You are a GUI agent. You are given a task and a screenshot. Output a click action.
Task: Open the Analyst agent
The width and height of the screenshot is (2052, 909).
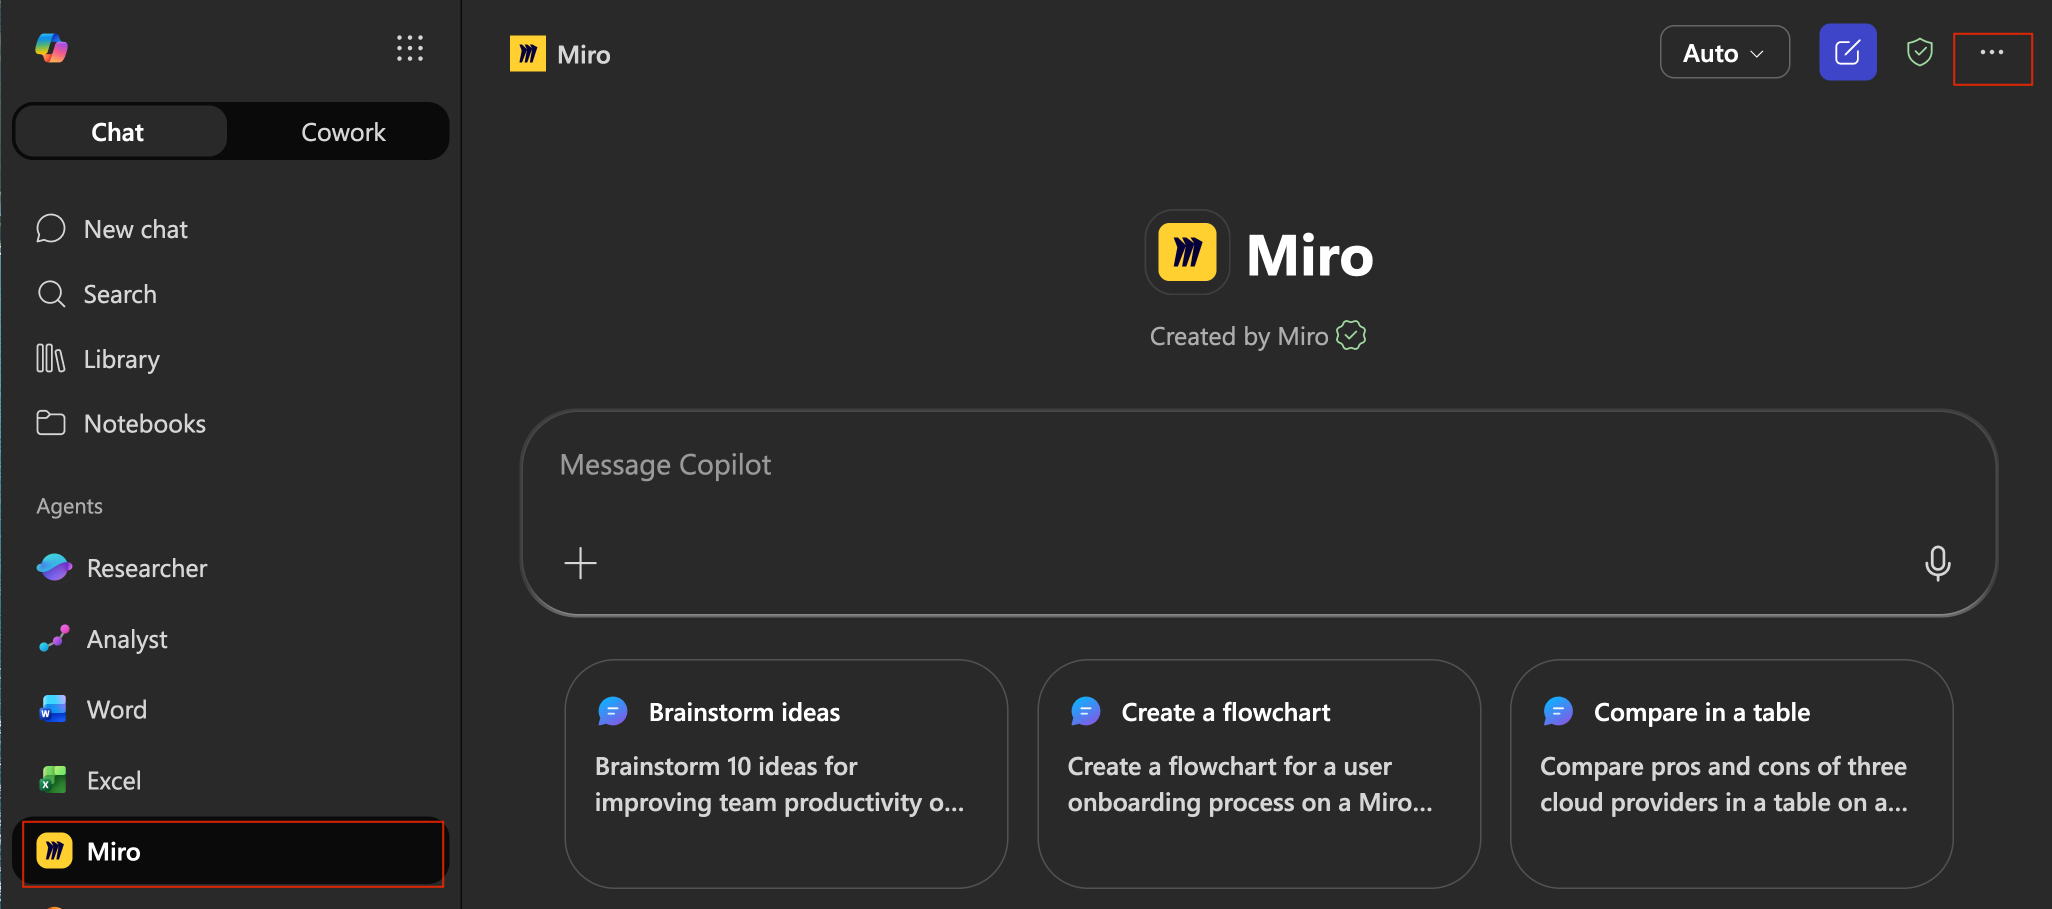tap(231, 639)
